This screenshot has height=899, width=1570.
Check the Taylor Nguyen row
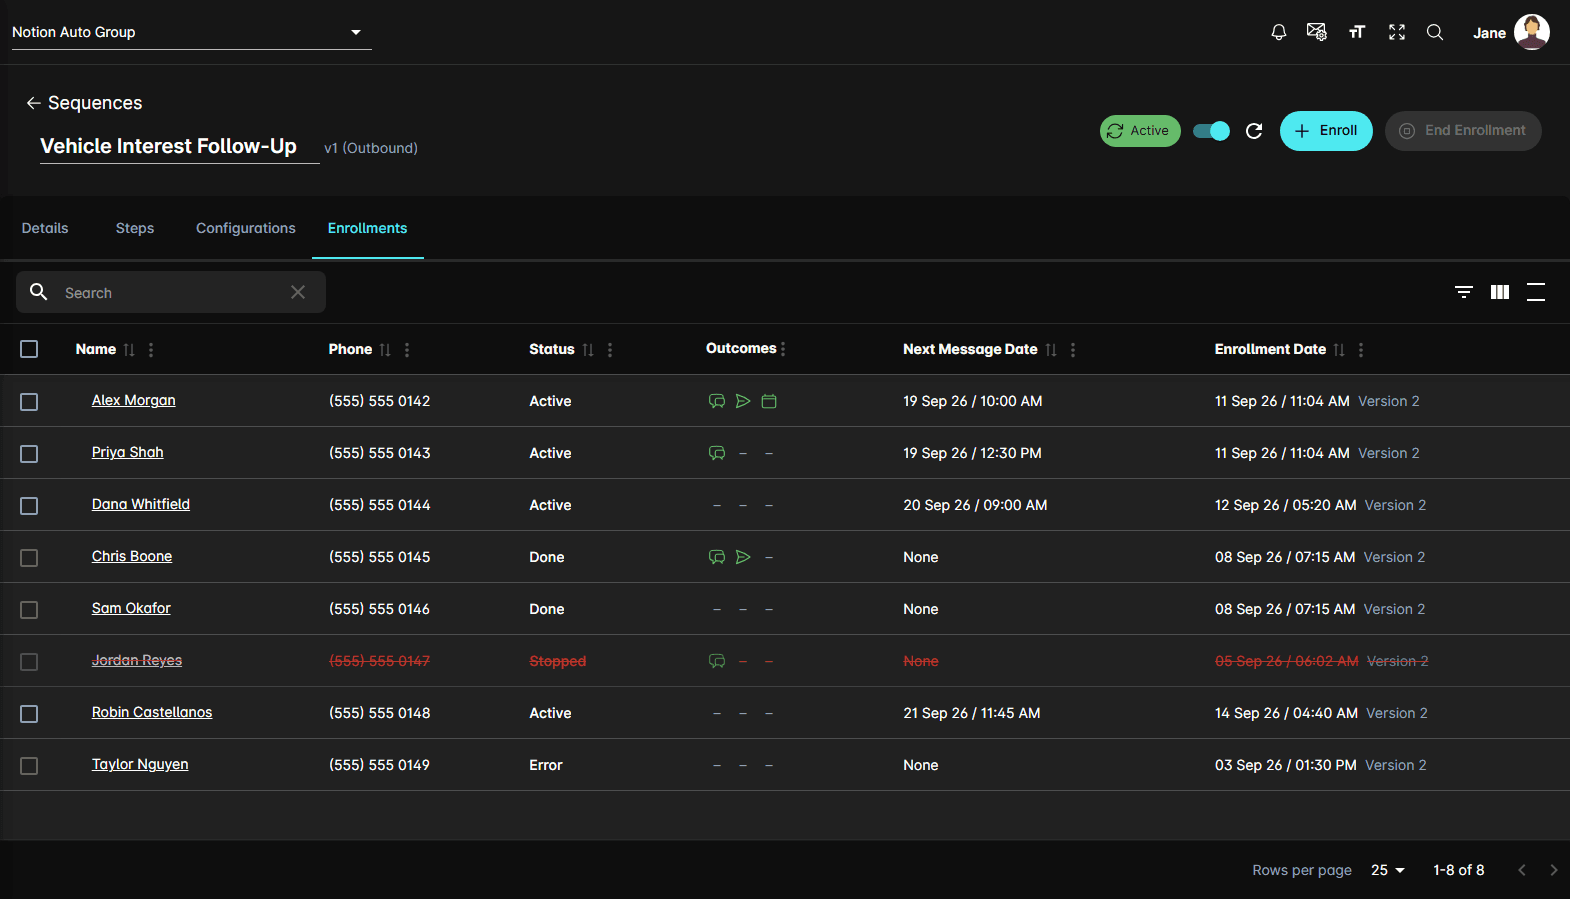[29, 766]
